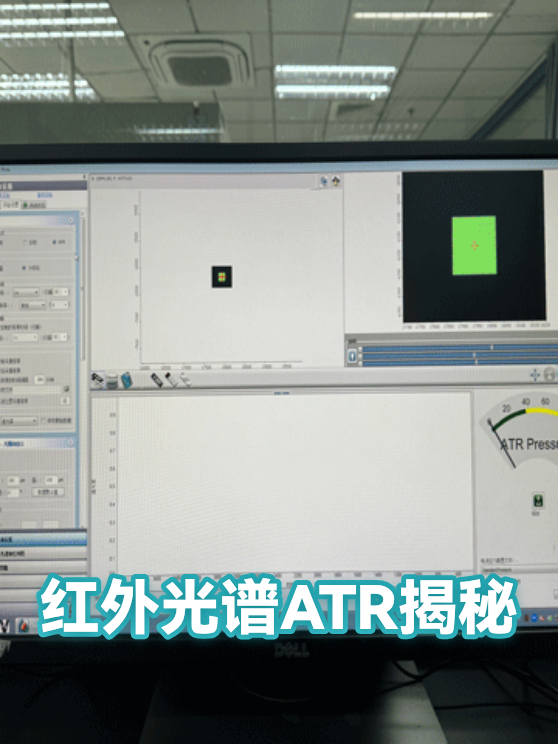
Task: Click the gray stage icon next to the microscope icon
Action: tap(112, 381)
